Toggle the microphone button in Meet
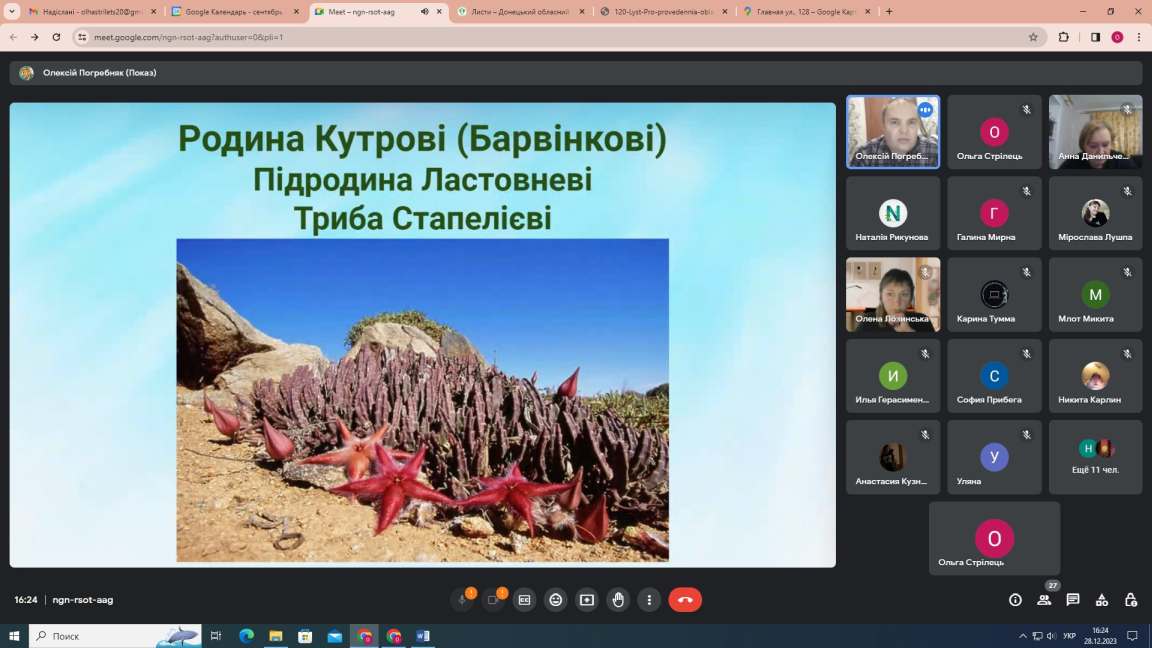1152x648 pixels. click(462, 600)
